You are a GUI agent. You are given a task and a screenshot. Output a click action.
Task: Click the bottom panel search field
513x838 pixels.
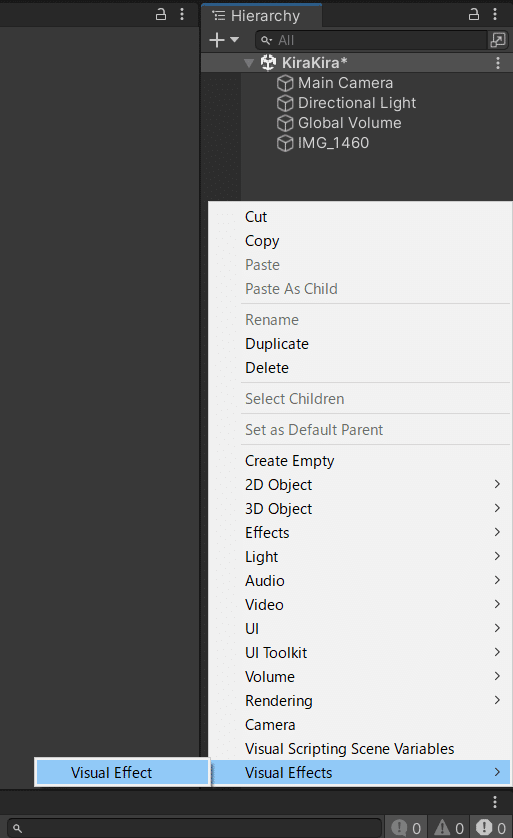click(195, 828)
